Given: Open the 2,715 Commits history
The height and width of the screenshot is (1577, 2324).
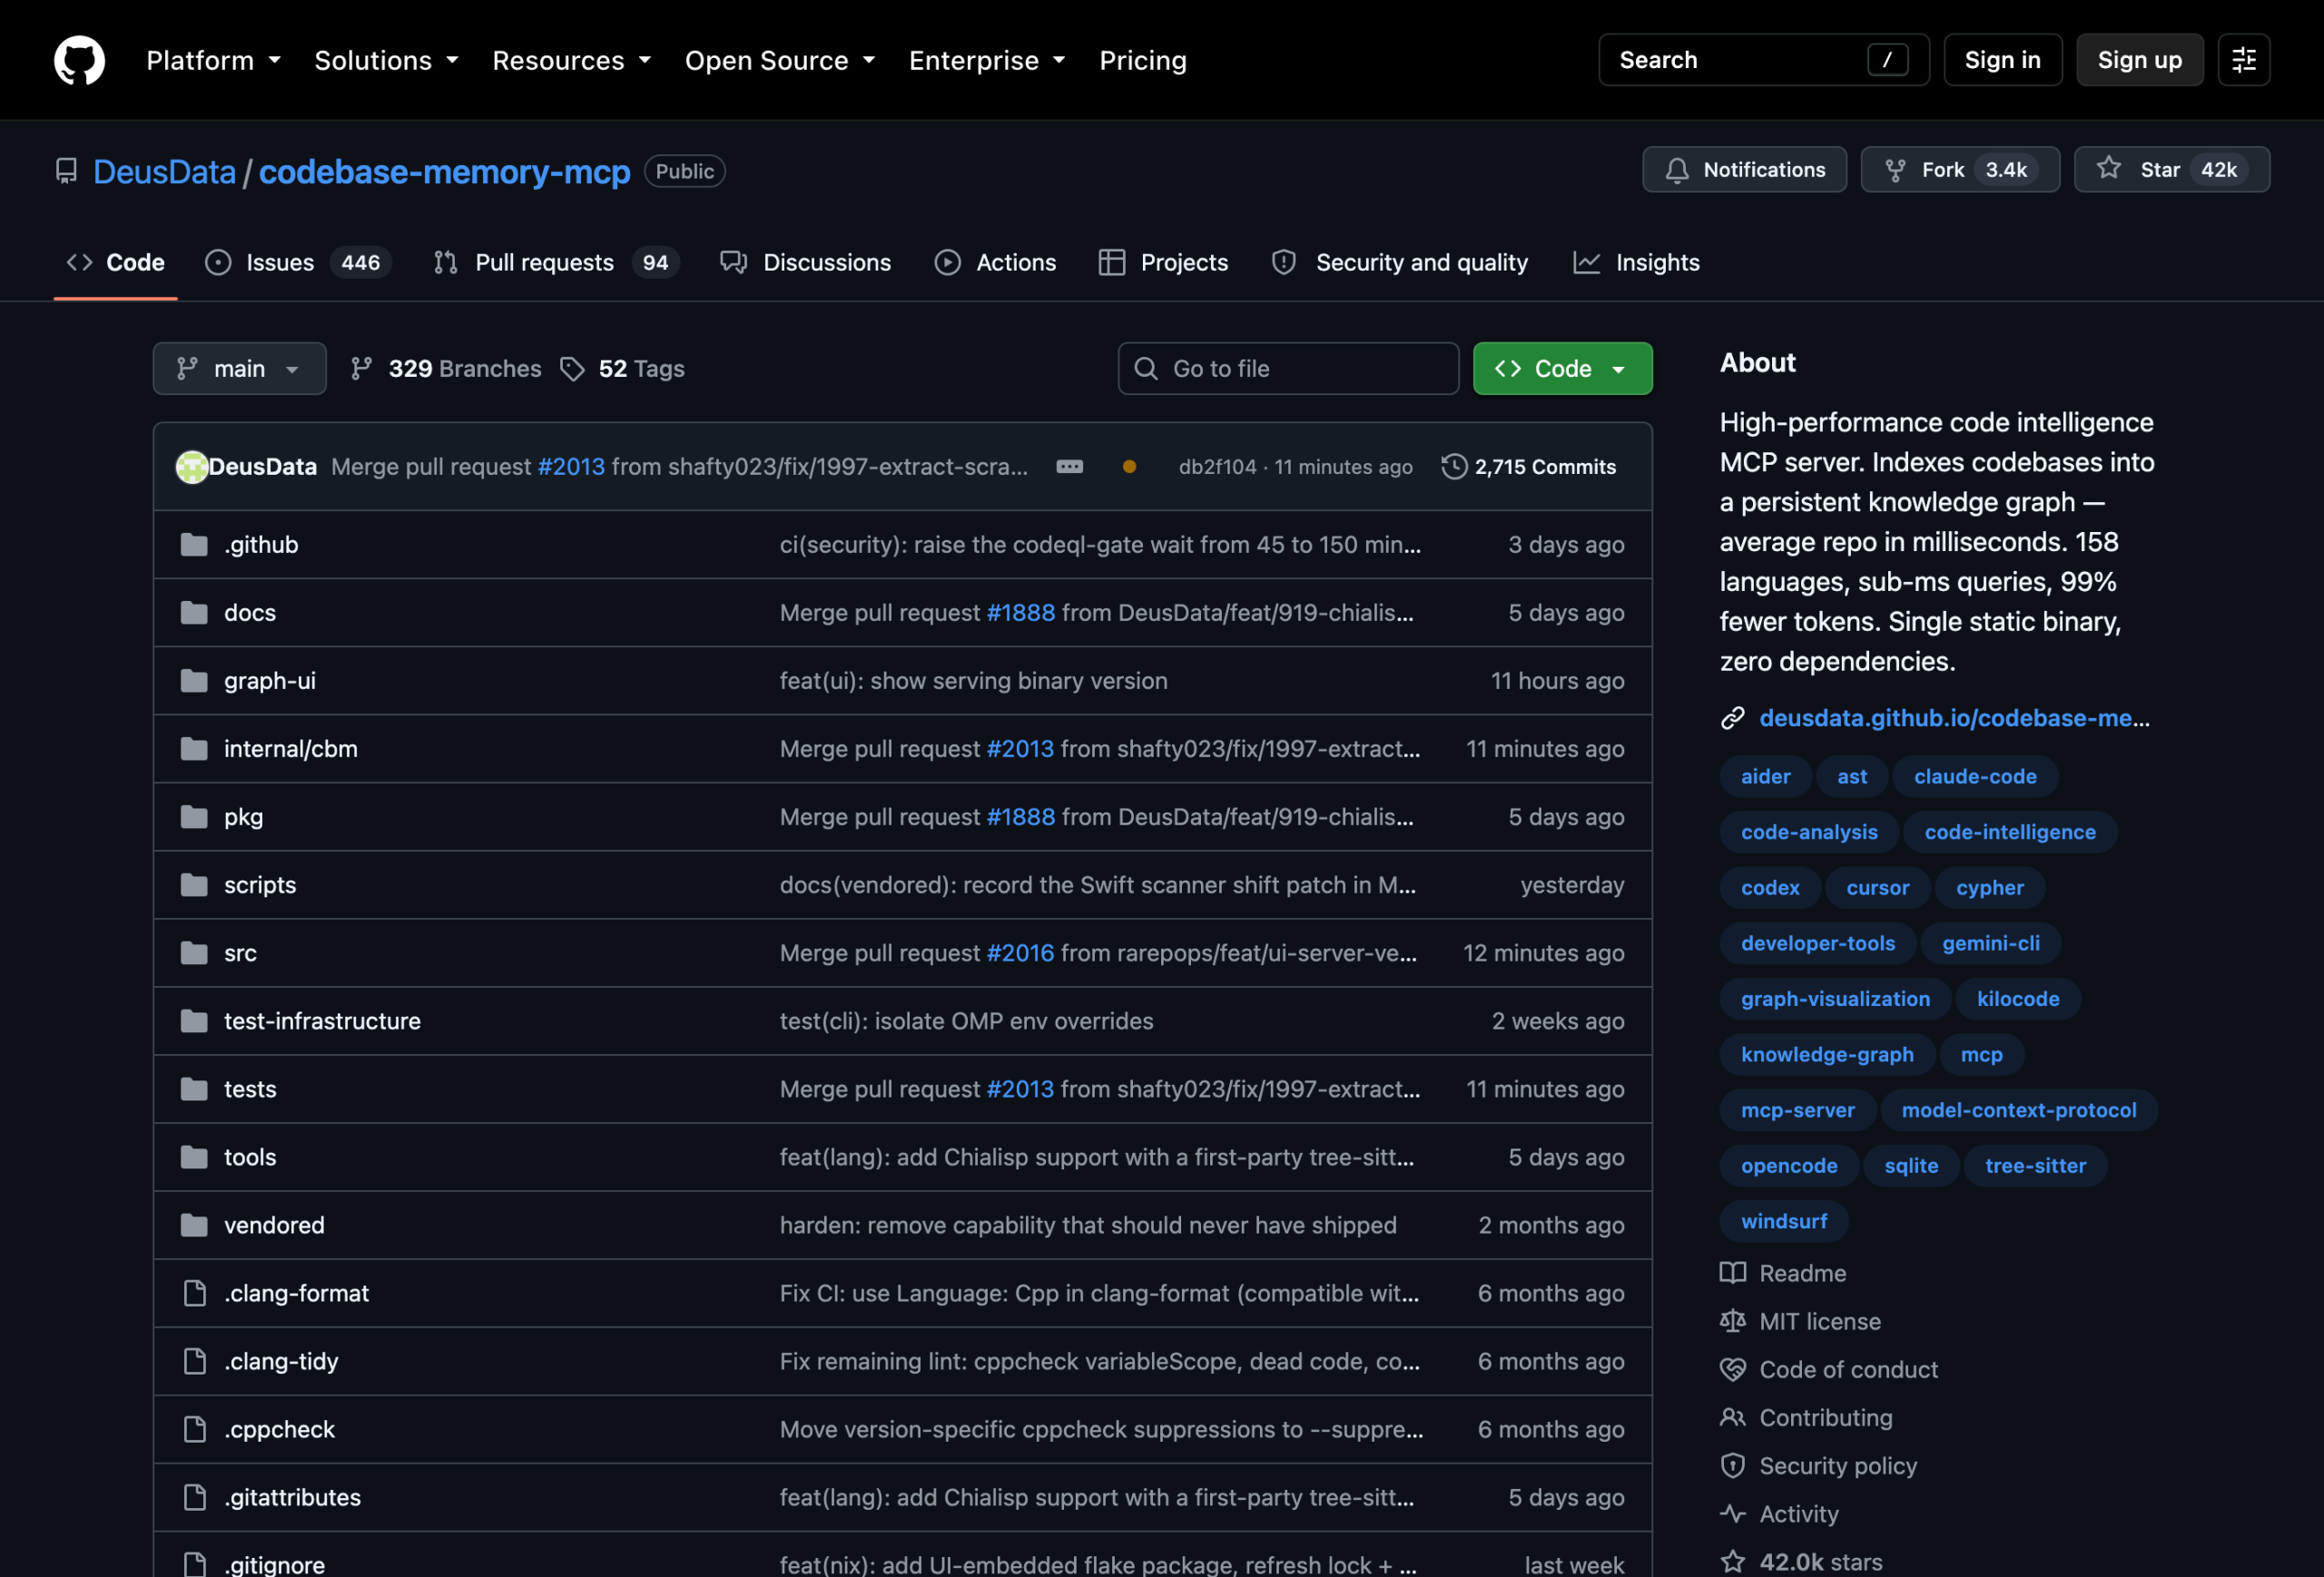Looking at the screenshot, I should coord(1528,467).
